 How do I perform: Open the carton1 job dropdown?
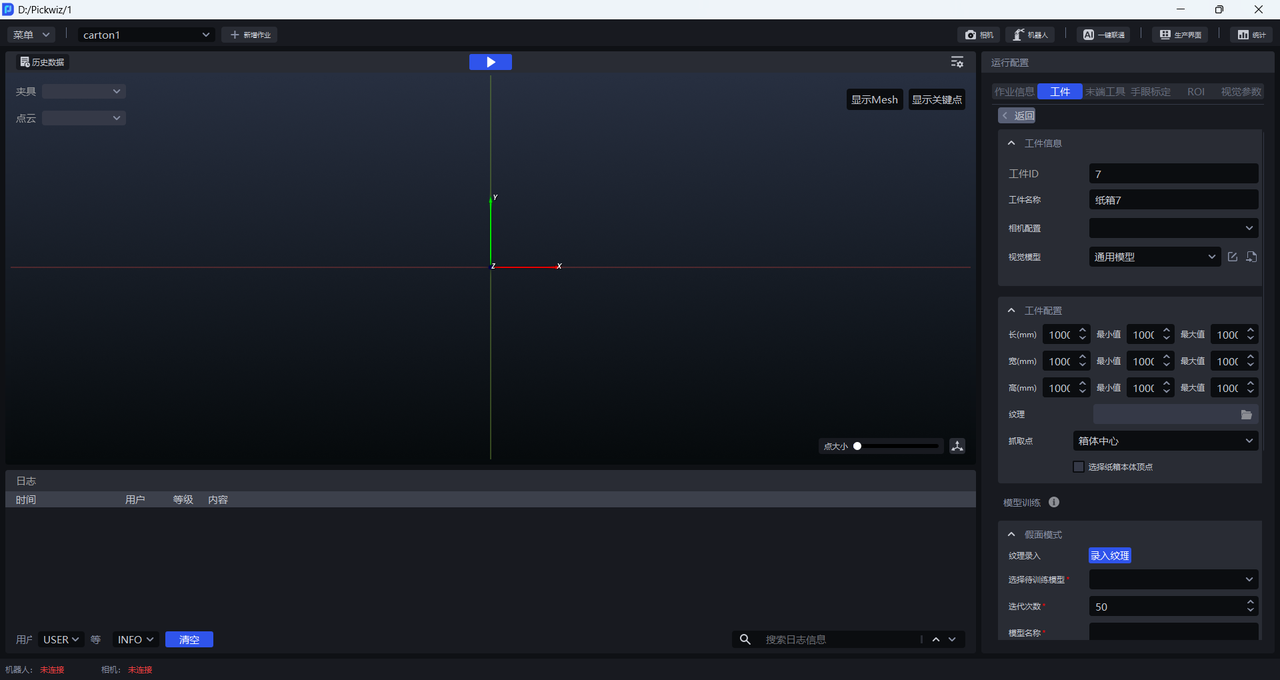coord(147,35)
